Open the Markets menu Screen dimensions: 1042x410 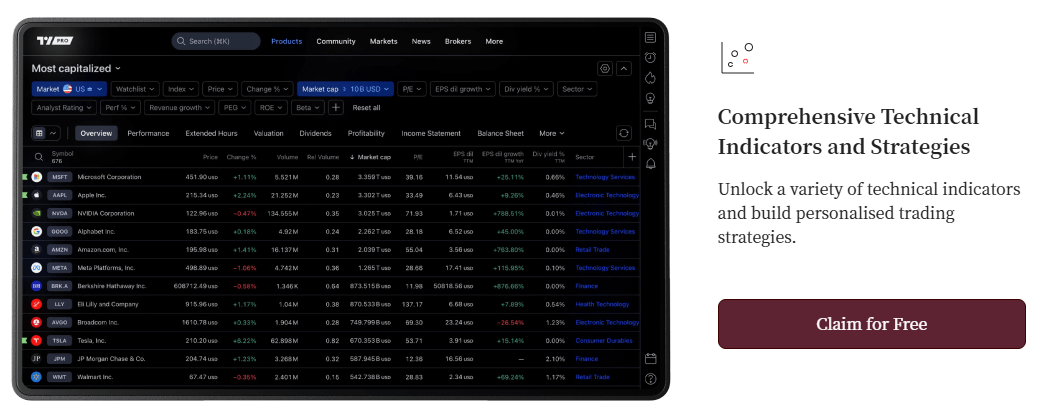[383, 41]
